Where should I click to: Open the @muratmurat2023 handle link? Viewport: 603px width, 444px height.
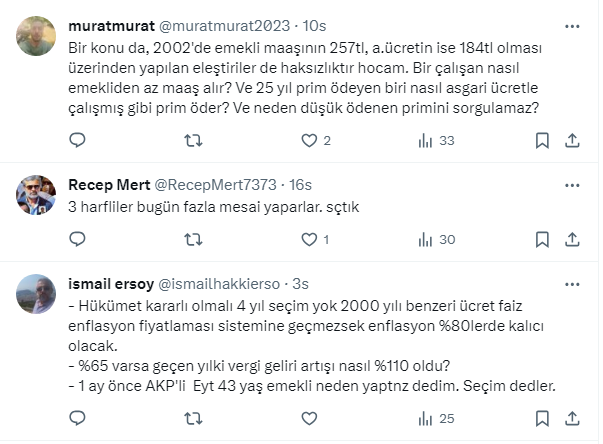237,25
